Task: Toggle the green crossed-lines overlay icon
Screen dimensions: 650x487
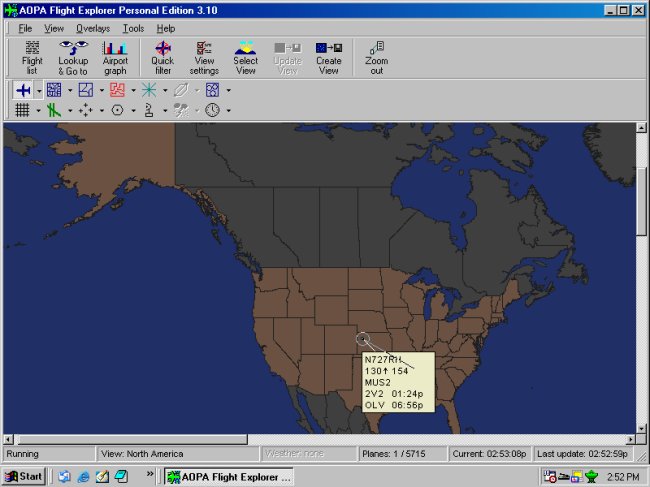Action: coord(54,110)
